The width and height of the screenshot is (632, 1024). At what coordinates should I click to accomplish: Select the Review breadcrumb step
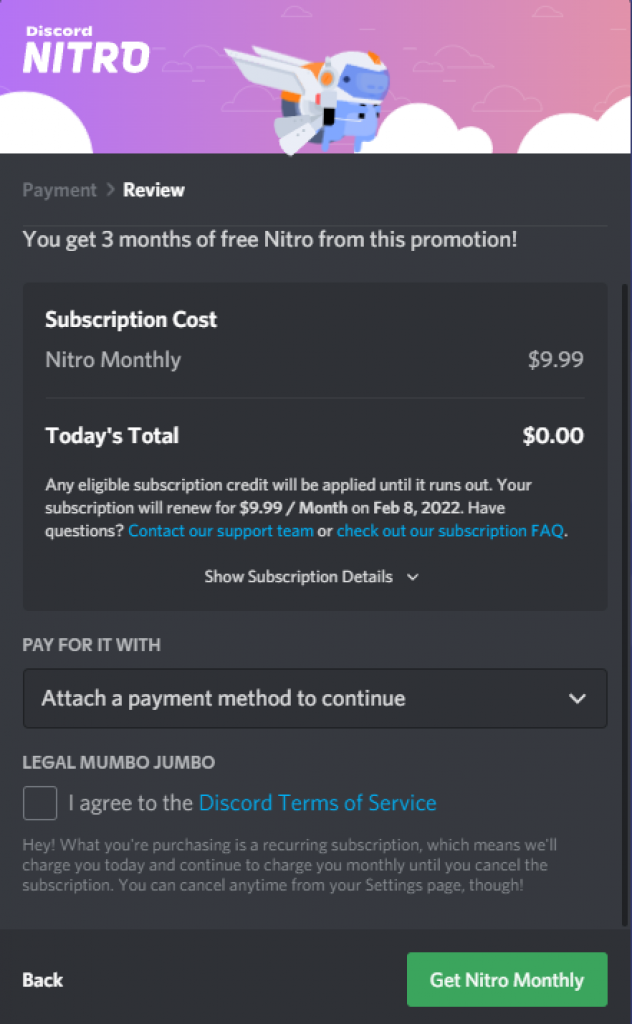click(154, 190)
